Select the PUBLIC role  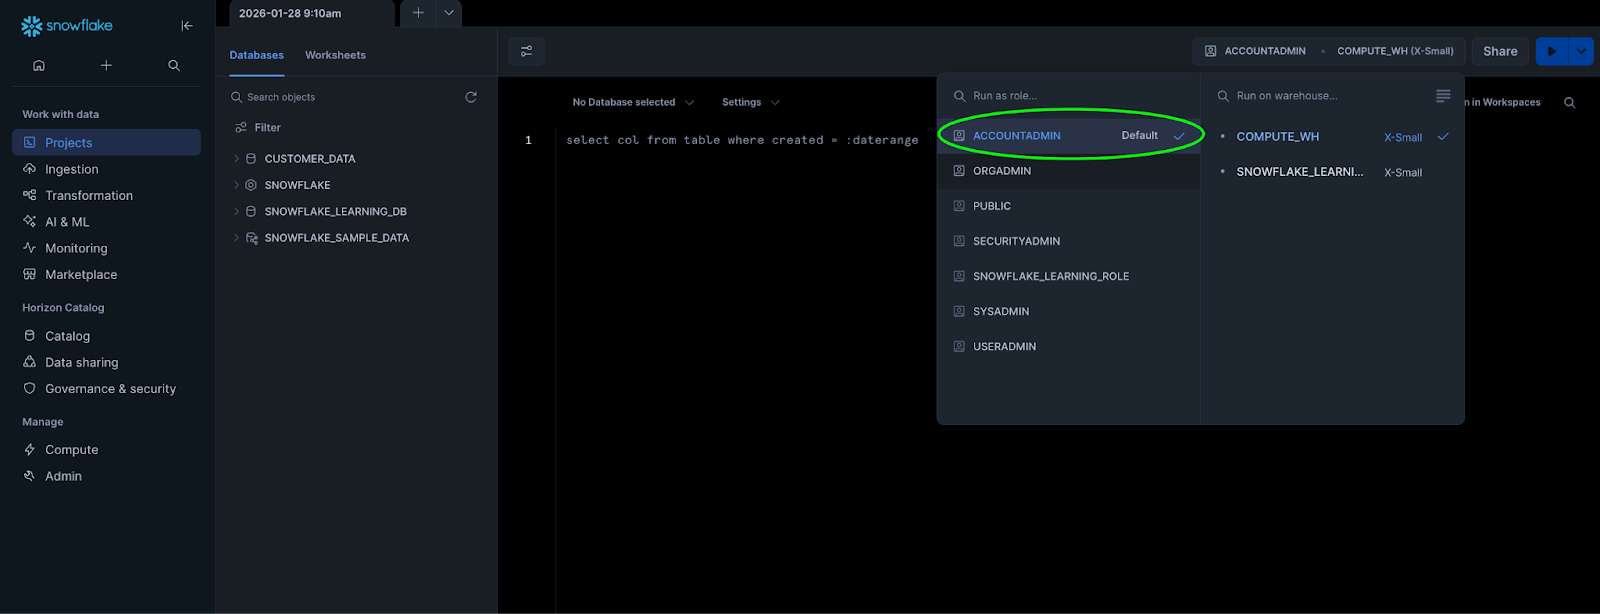pyautogui.click(x=1068, y=206)
